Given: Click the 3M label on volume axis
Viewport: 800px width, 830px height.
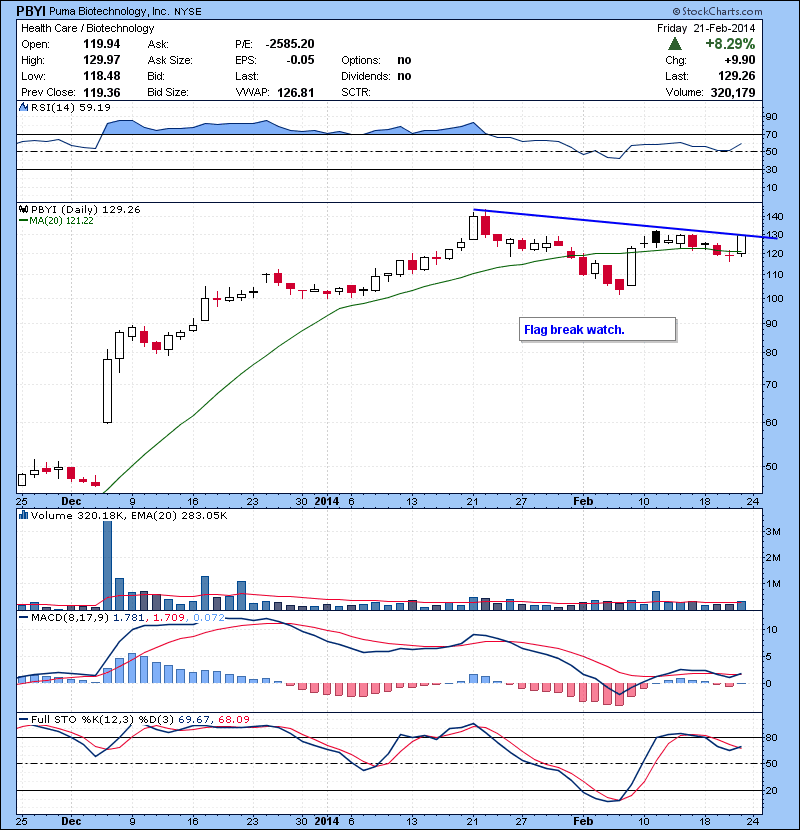Looking at the screenshot, I should click(x=773, y=531).
